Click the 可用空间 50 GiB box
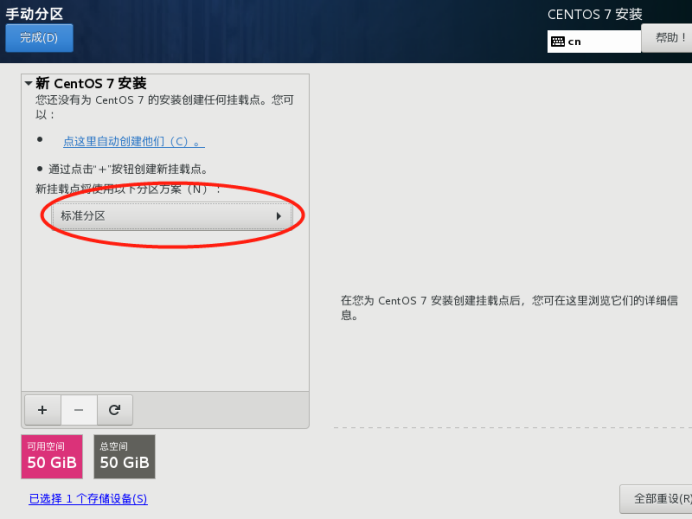The width and height of the screenshot is (692, 519). 52,456
